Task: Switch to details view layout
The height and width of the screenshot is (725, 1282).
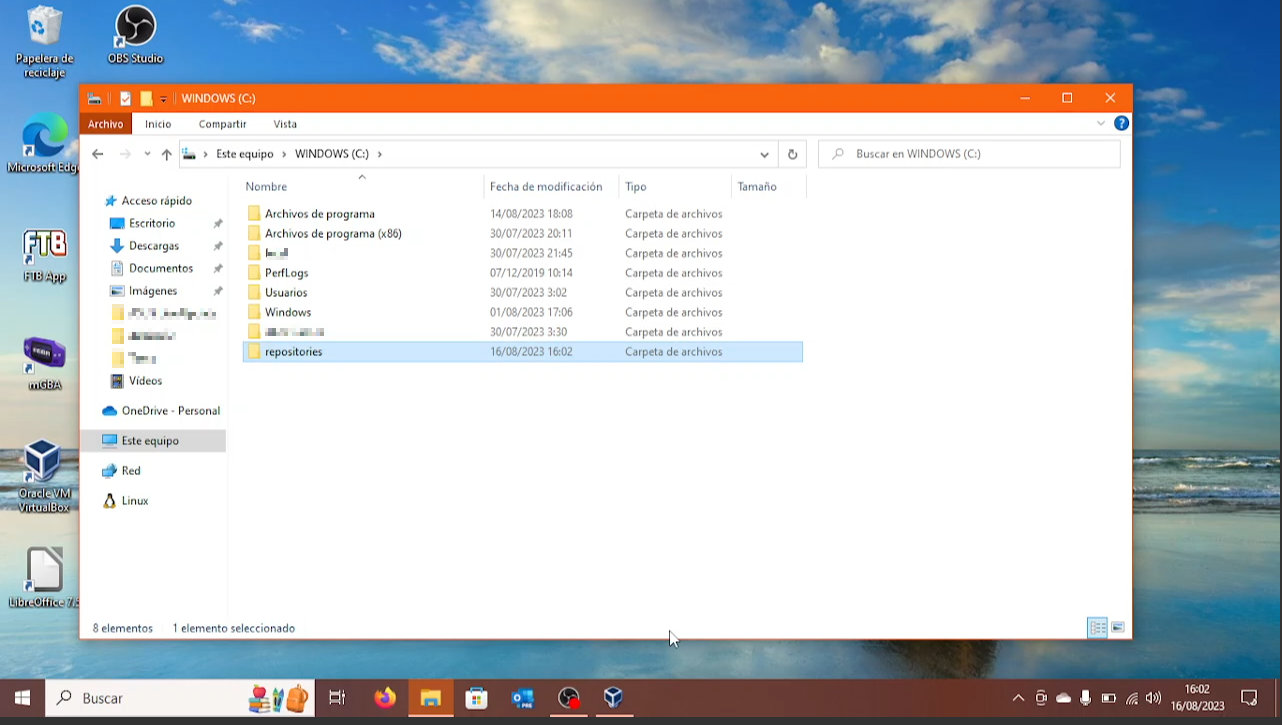Action: (1097, 628)
